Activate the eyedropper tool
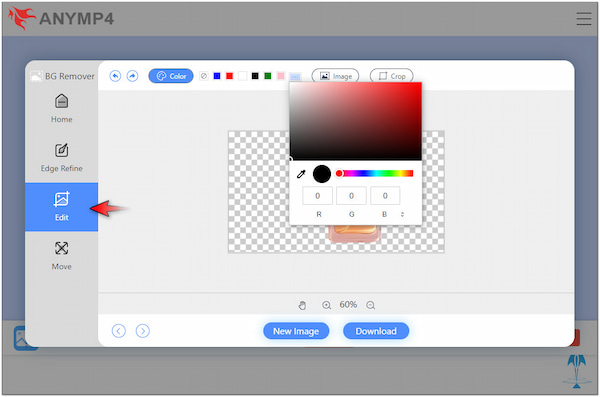Viewport: 600px width, 397px height. pyautogui.click(x=301, y=174)
